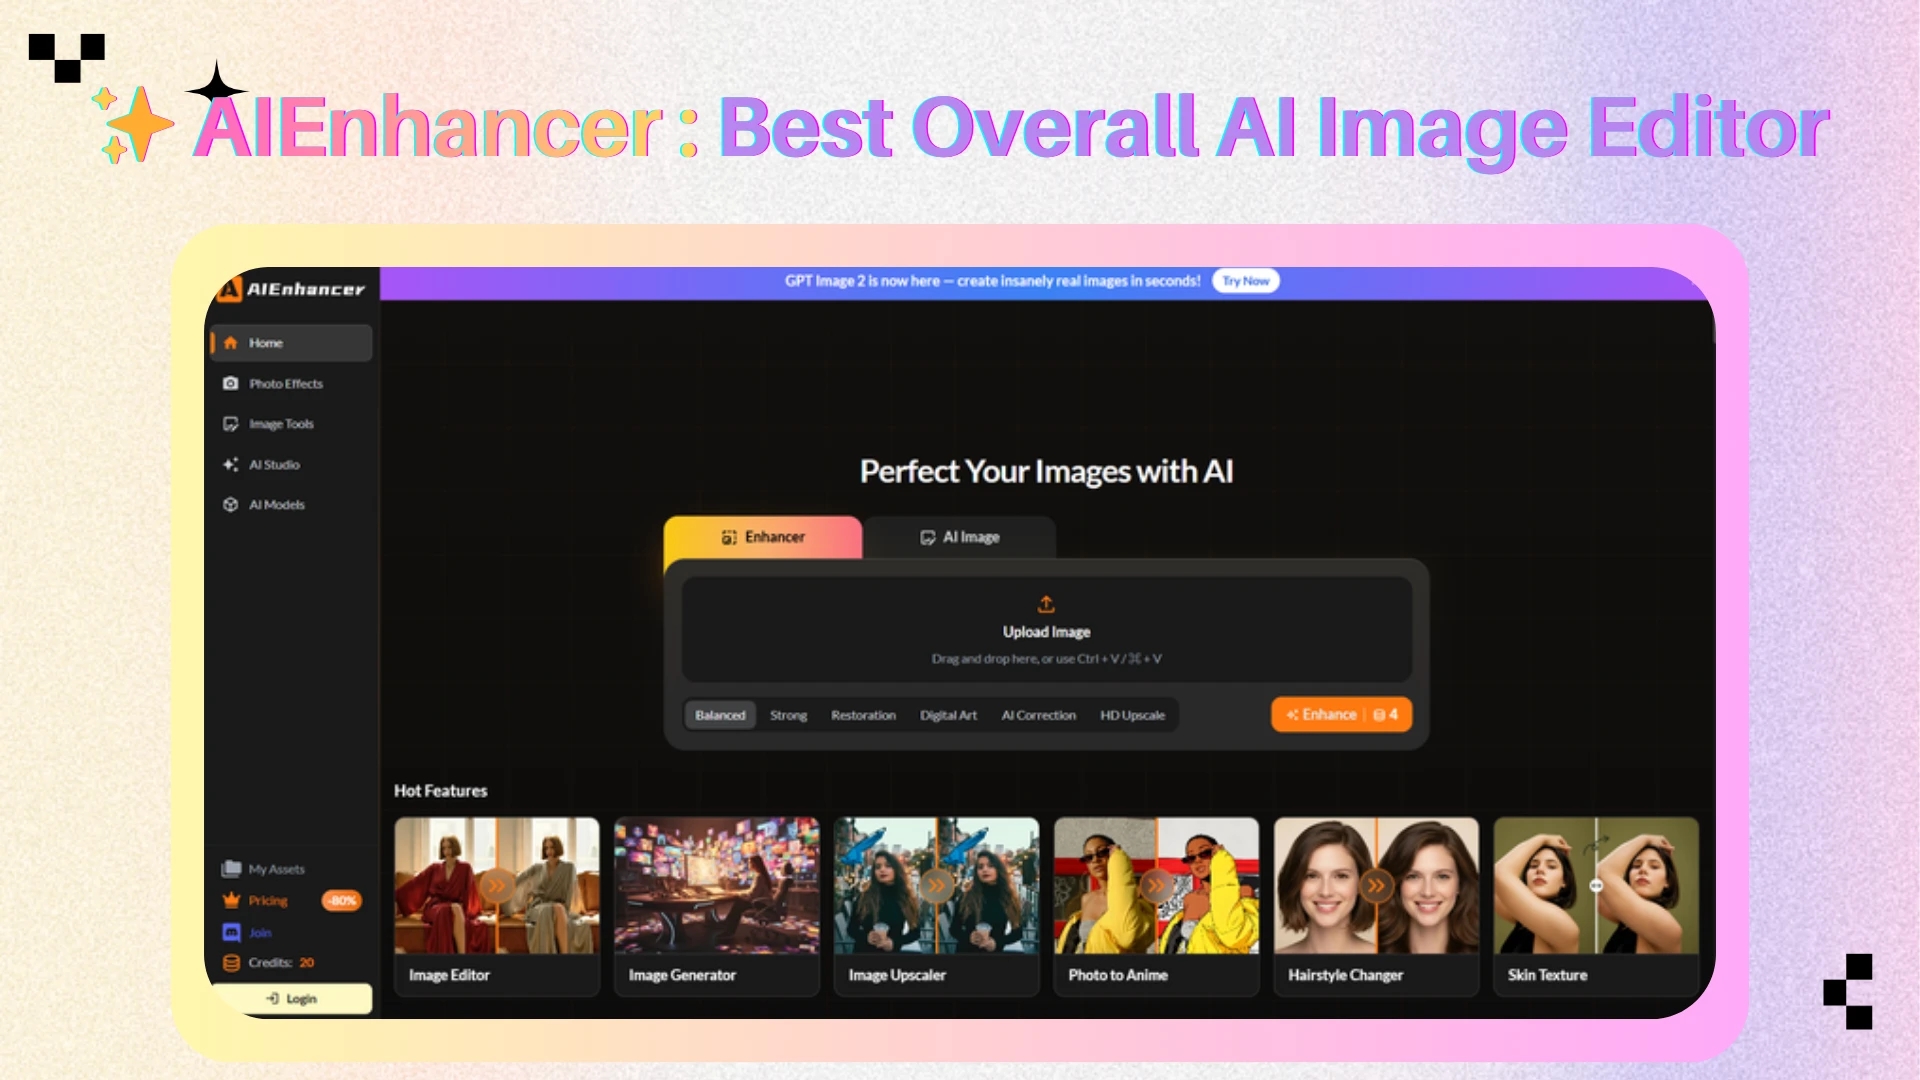The width and height of the screenshot is (1920, 1080).
Task: Click the AI Image tab icon
Action: click(x=928, y=538)
